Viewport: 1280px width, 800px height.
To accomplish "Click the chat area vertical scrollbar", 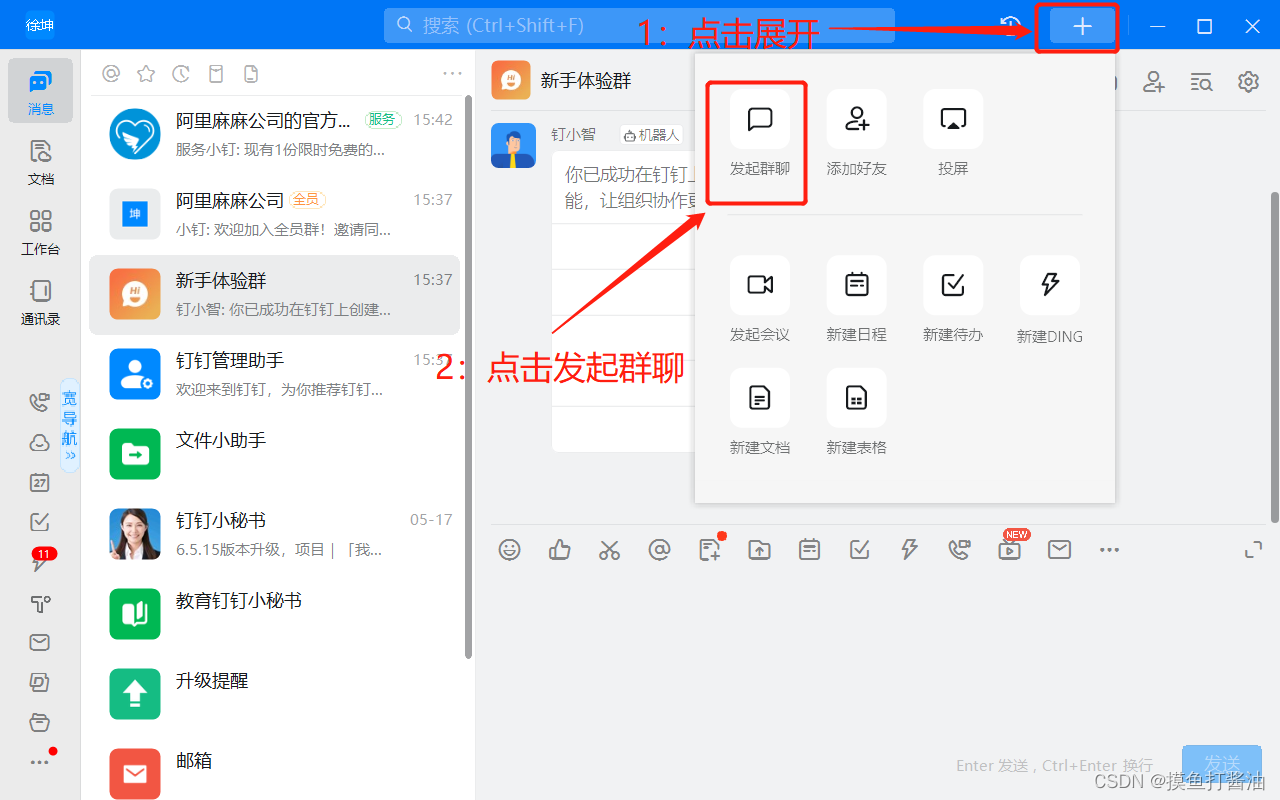I will [1274, 356].
